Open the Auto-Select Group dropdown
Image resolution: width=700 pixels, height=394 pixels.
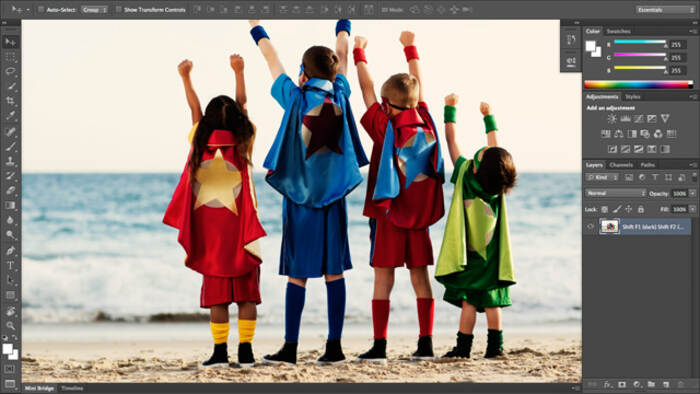94,9
